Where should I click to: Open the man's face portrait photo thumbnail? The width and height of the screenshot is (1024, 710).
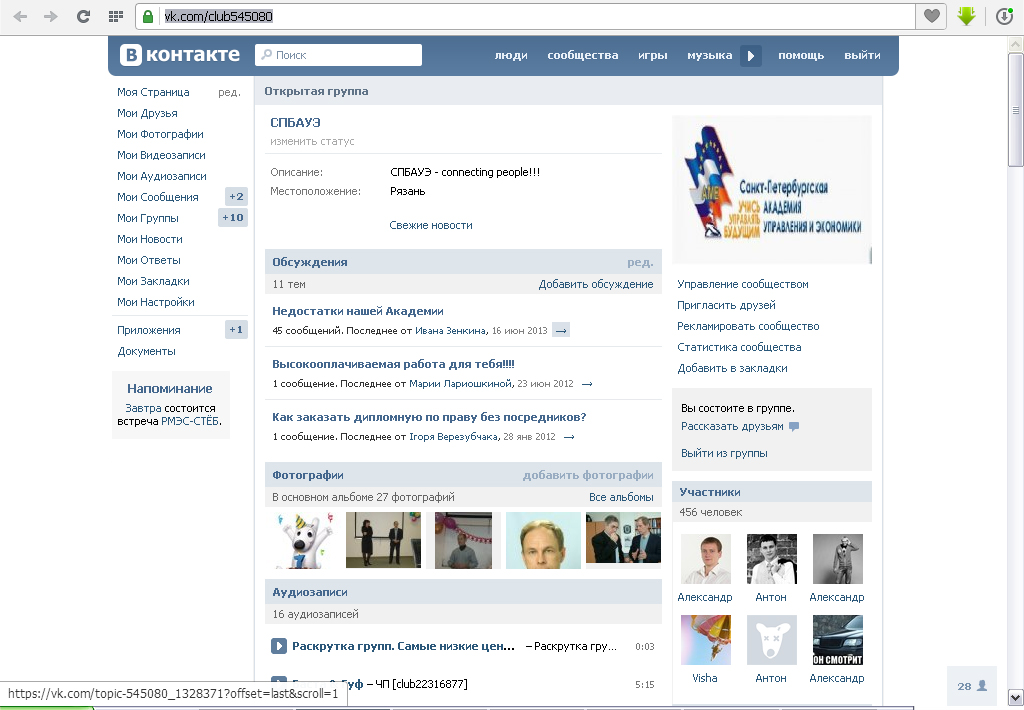543,540
